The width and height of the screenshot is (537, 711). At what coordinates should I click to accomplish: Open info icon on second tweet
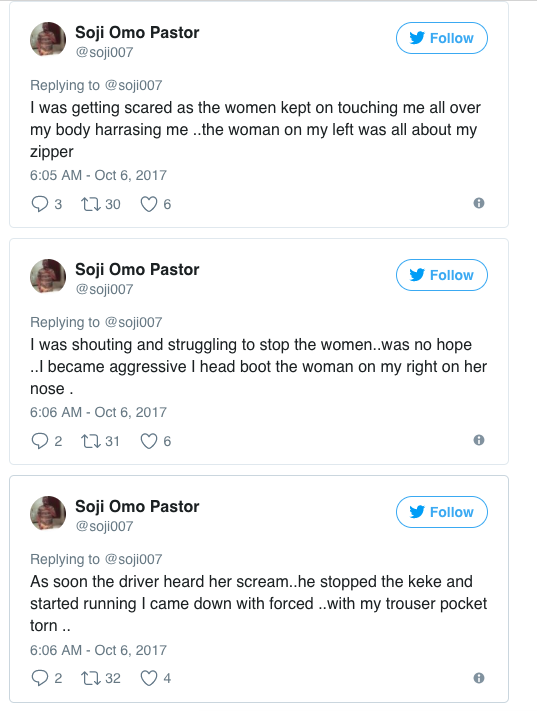(479, 440)
